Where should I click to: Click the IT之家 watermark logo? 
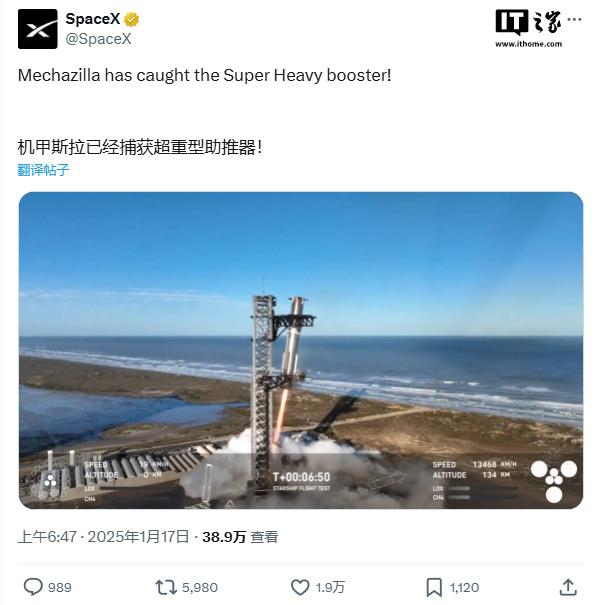(x=528, y=22)
